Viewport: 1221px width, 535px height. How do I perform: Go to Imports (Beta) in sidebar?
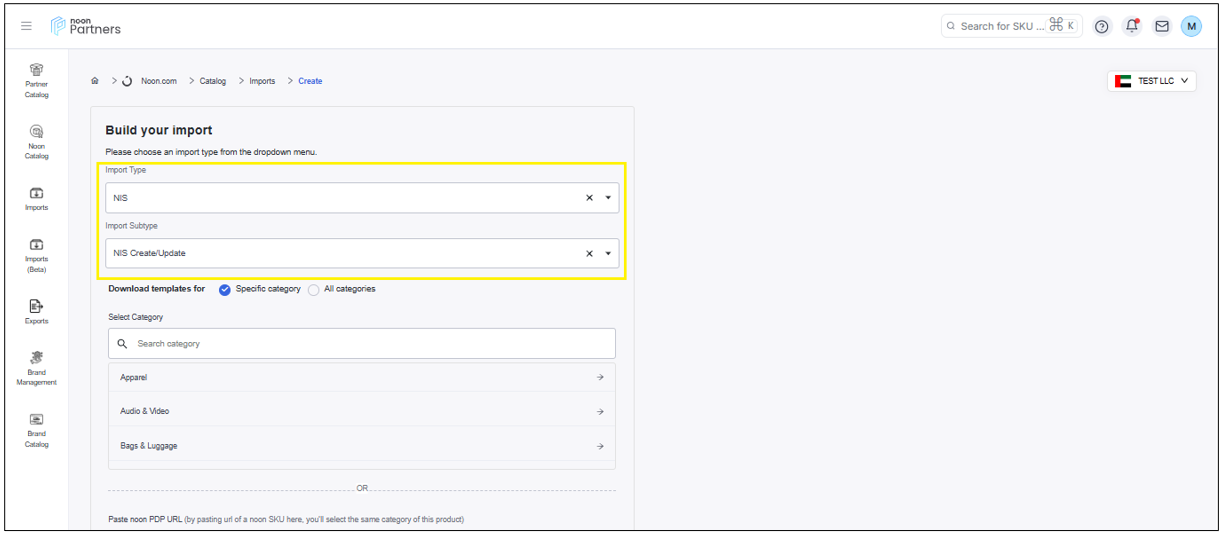pyautogui.click(x=37, y=255)
